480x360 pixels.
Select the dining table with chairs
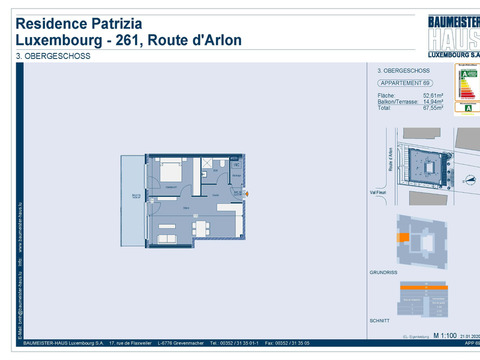201,228
